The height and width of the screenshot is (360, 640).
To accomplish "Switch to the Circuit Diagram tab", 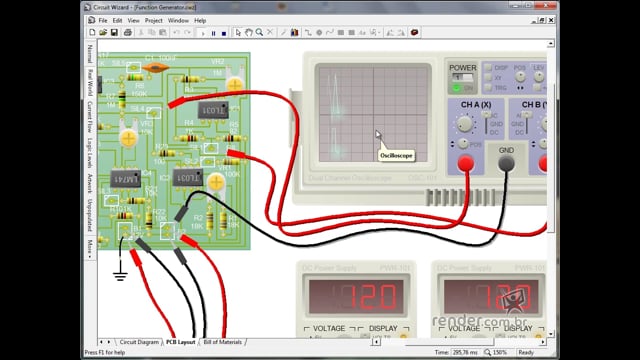I will [x=139, y=342].
